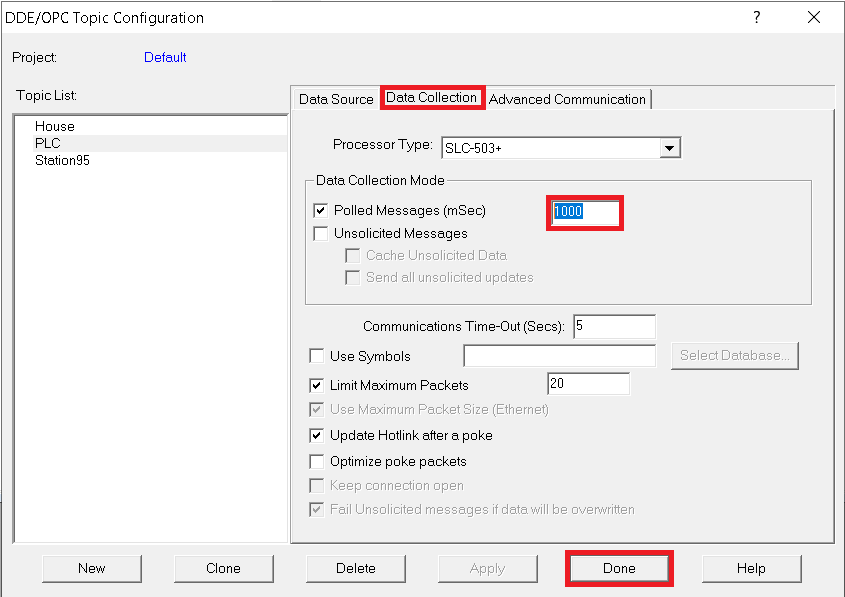
Task: Click the maximum packets value field
Action: tap(588, 384)
